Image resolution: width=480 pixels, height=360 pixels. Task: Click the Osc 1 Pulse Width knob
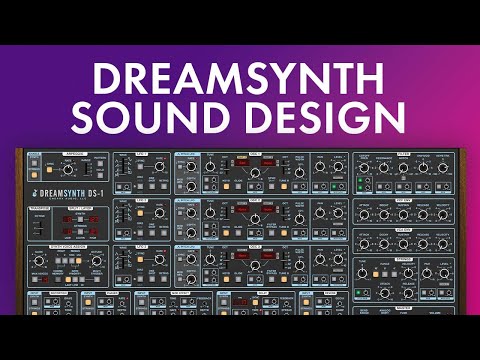pos(300,173)
